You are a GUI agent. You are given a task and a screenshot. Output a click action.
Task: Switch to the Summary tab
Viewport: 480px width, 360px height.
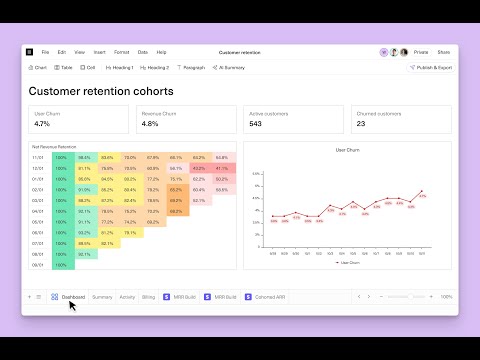[x=102, y=297]
